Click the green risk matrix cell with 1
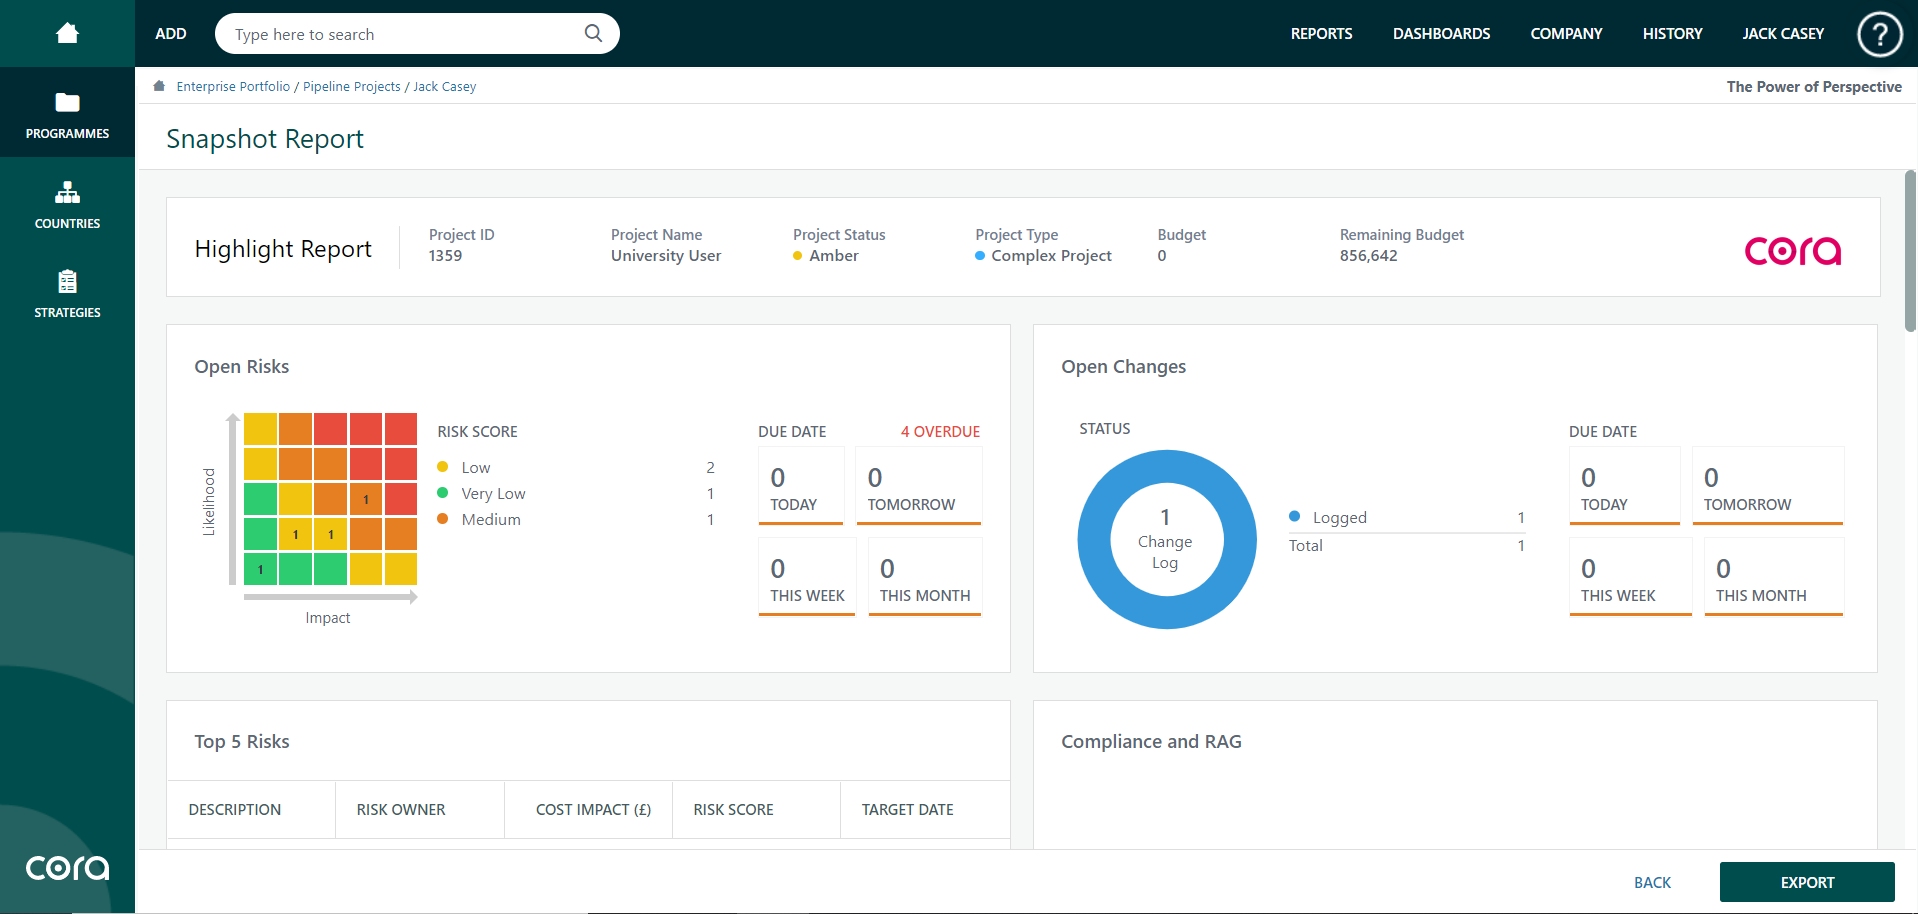Viewport: 1918px width, 914px height. 260,569
